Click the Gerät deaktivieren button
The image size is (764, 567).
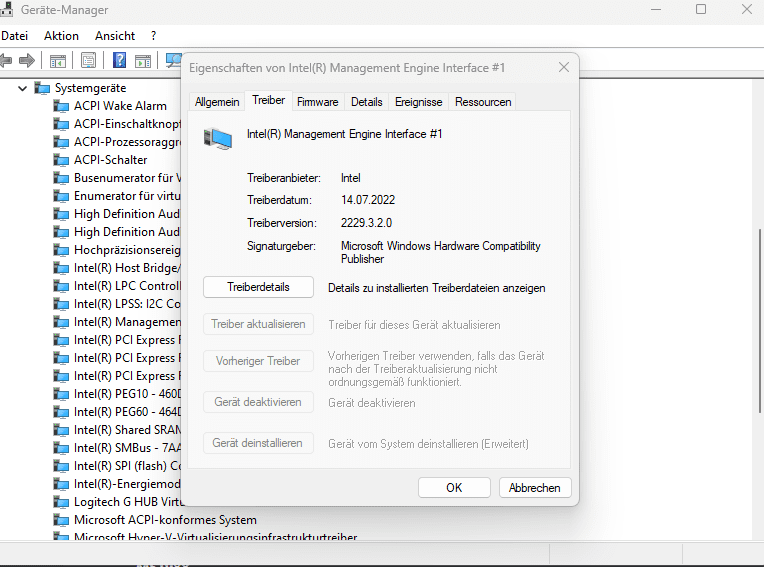pos(258,402)
